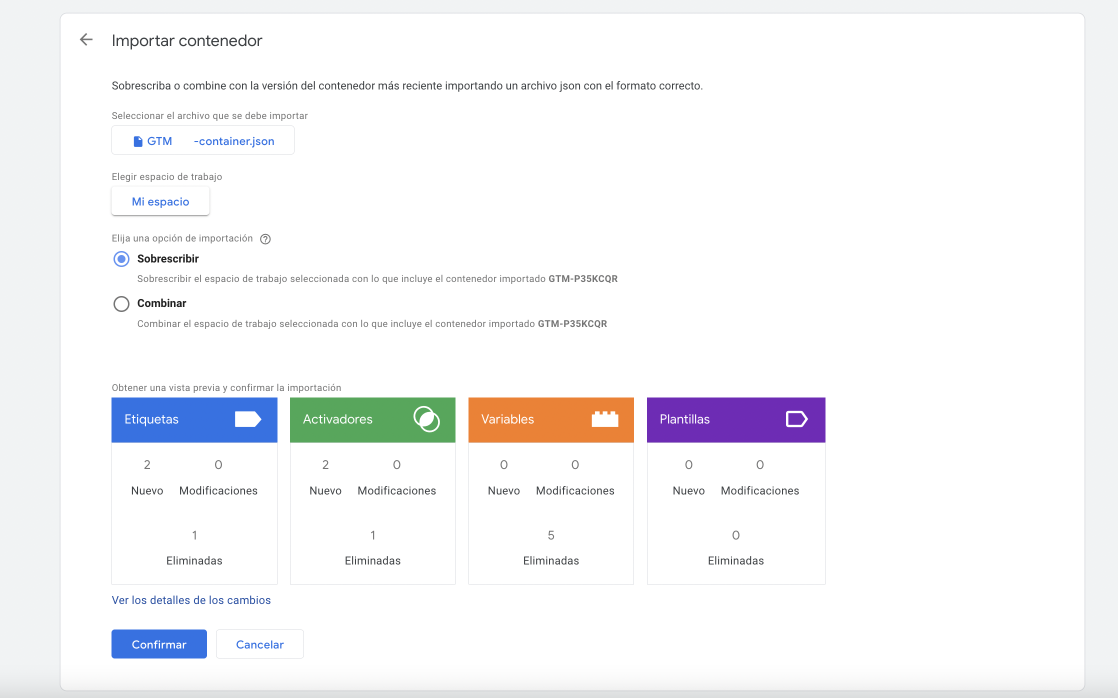Viewport: 1118px width, 698px height.
Task: Click the file icon on the GTM chip
Action: [137, 140]
